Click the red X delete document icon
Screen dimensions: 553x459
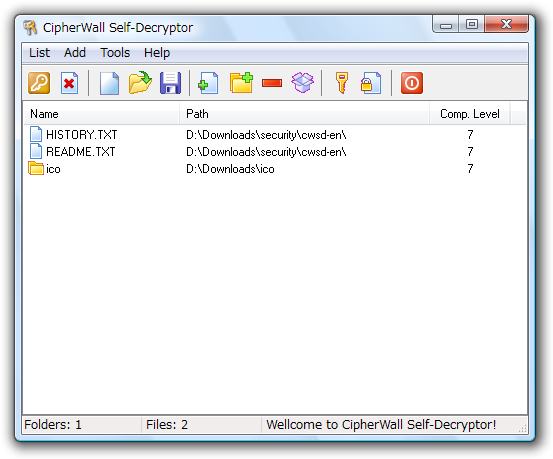point(69,83)
